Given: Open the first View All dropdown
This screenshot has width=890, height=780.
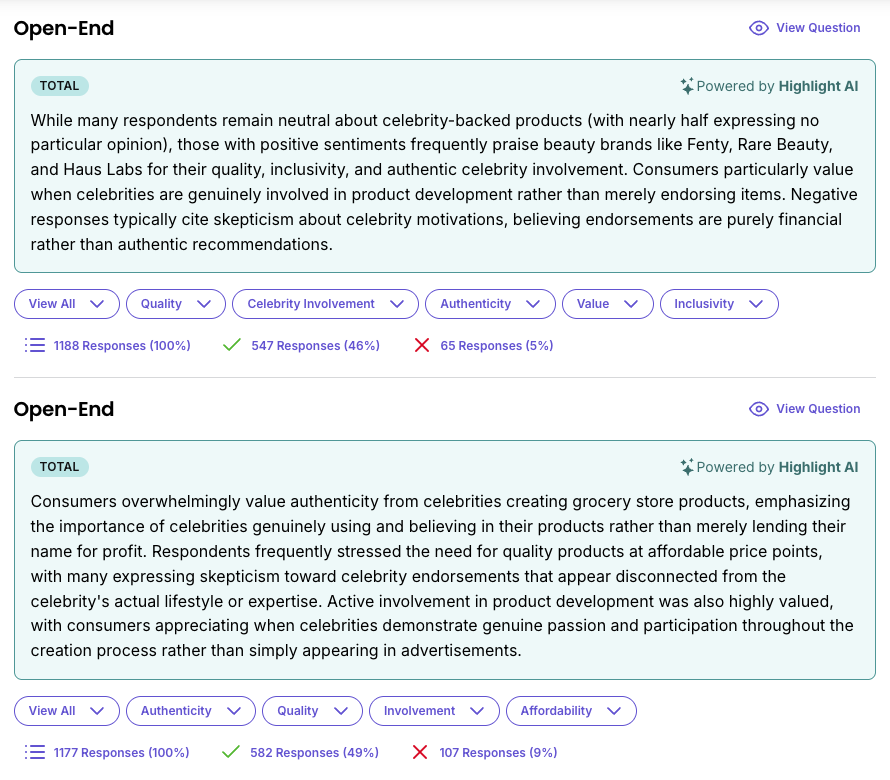Looking at the screenshot, I should point(67,304).
